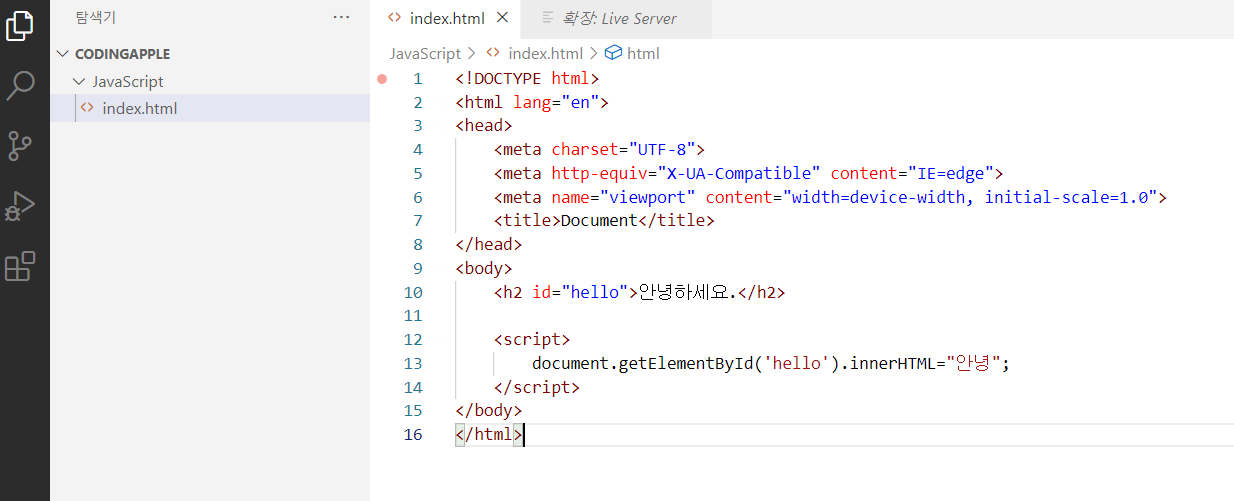Click the closing </head> tag on line 8
This screenshot has width=1234, height=501.
[489, 245]
